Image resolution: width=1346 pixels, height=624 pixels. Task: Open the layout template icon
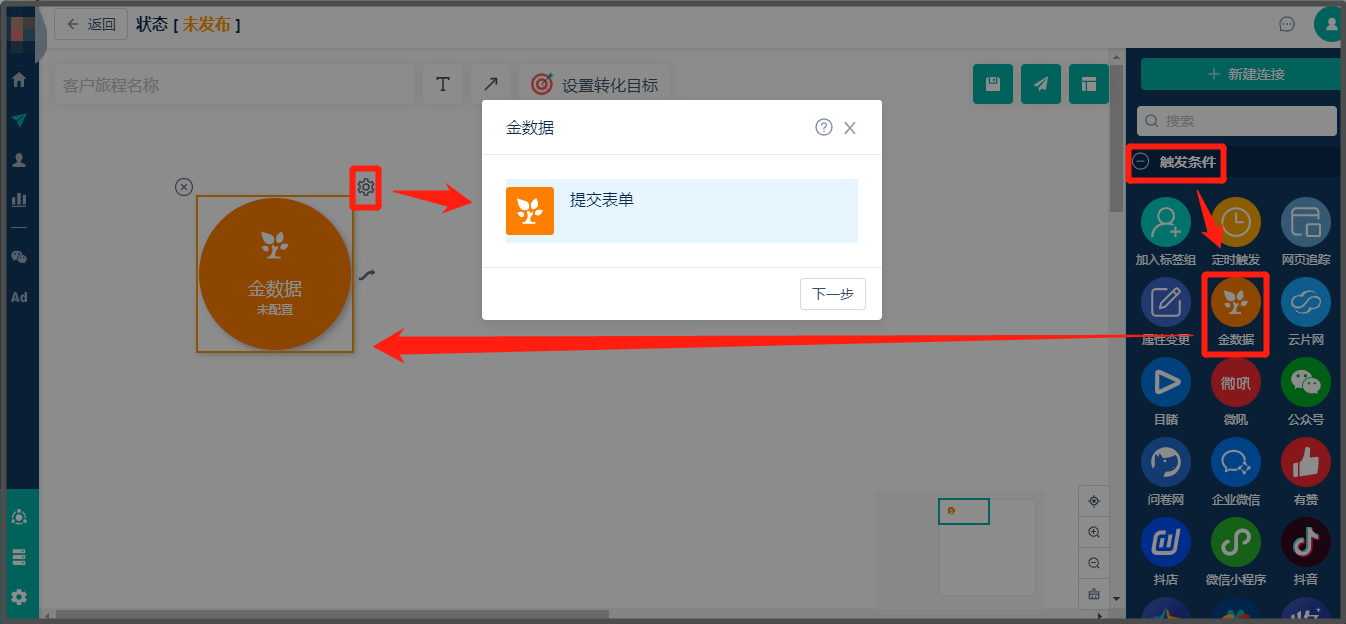pyautogui.click(x=1089, y=85)
